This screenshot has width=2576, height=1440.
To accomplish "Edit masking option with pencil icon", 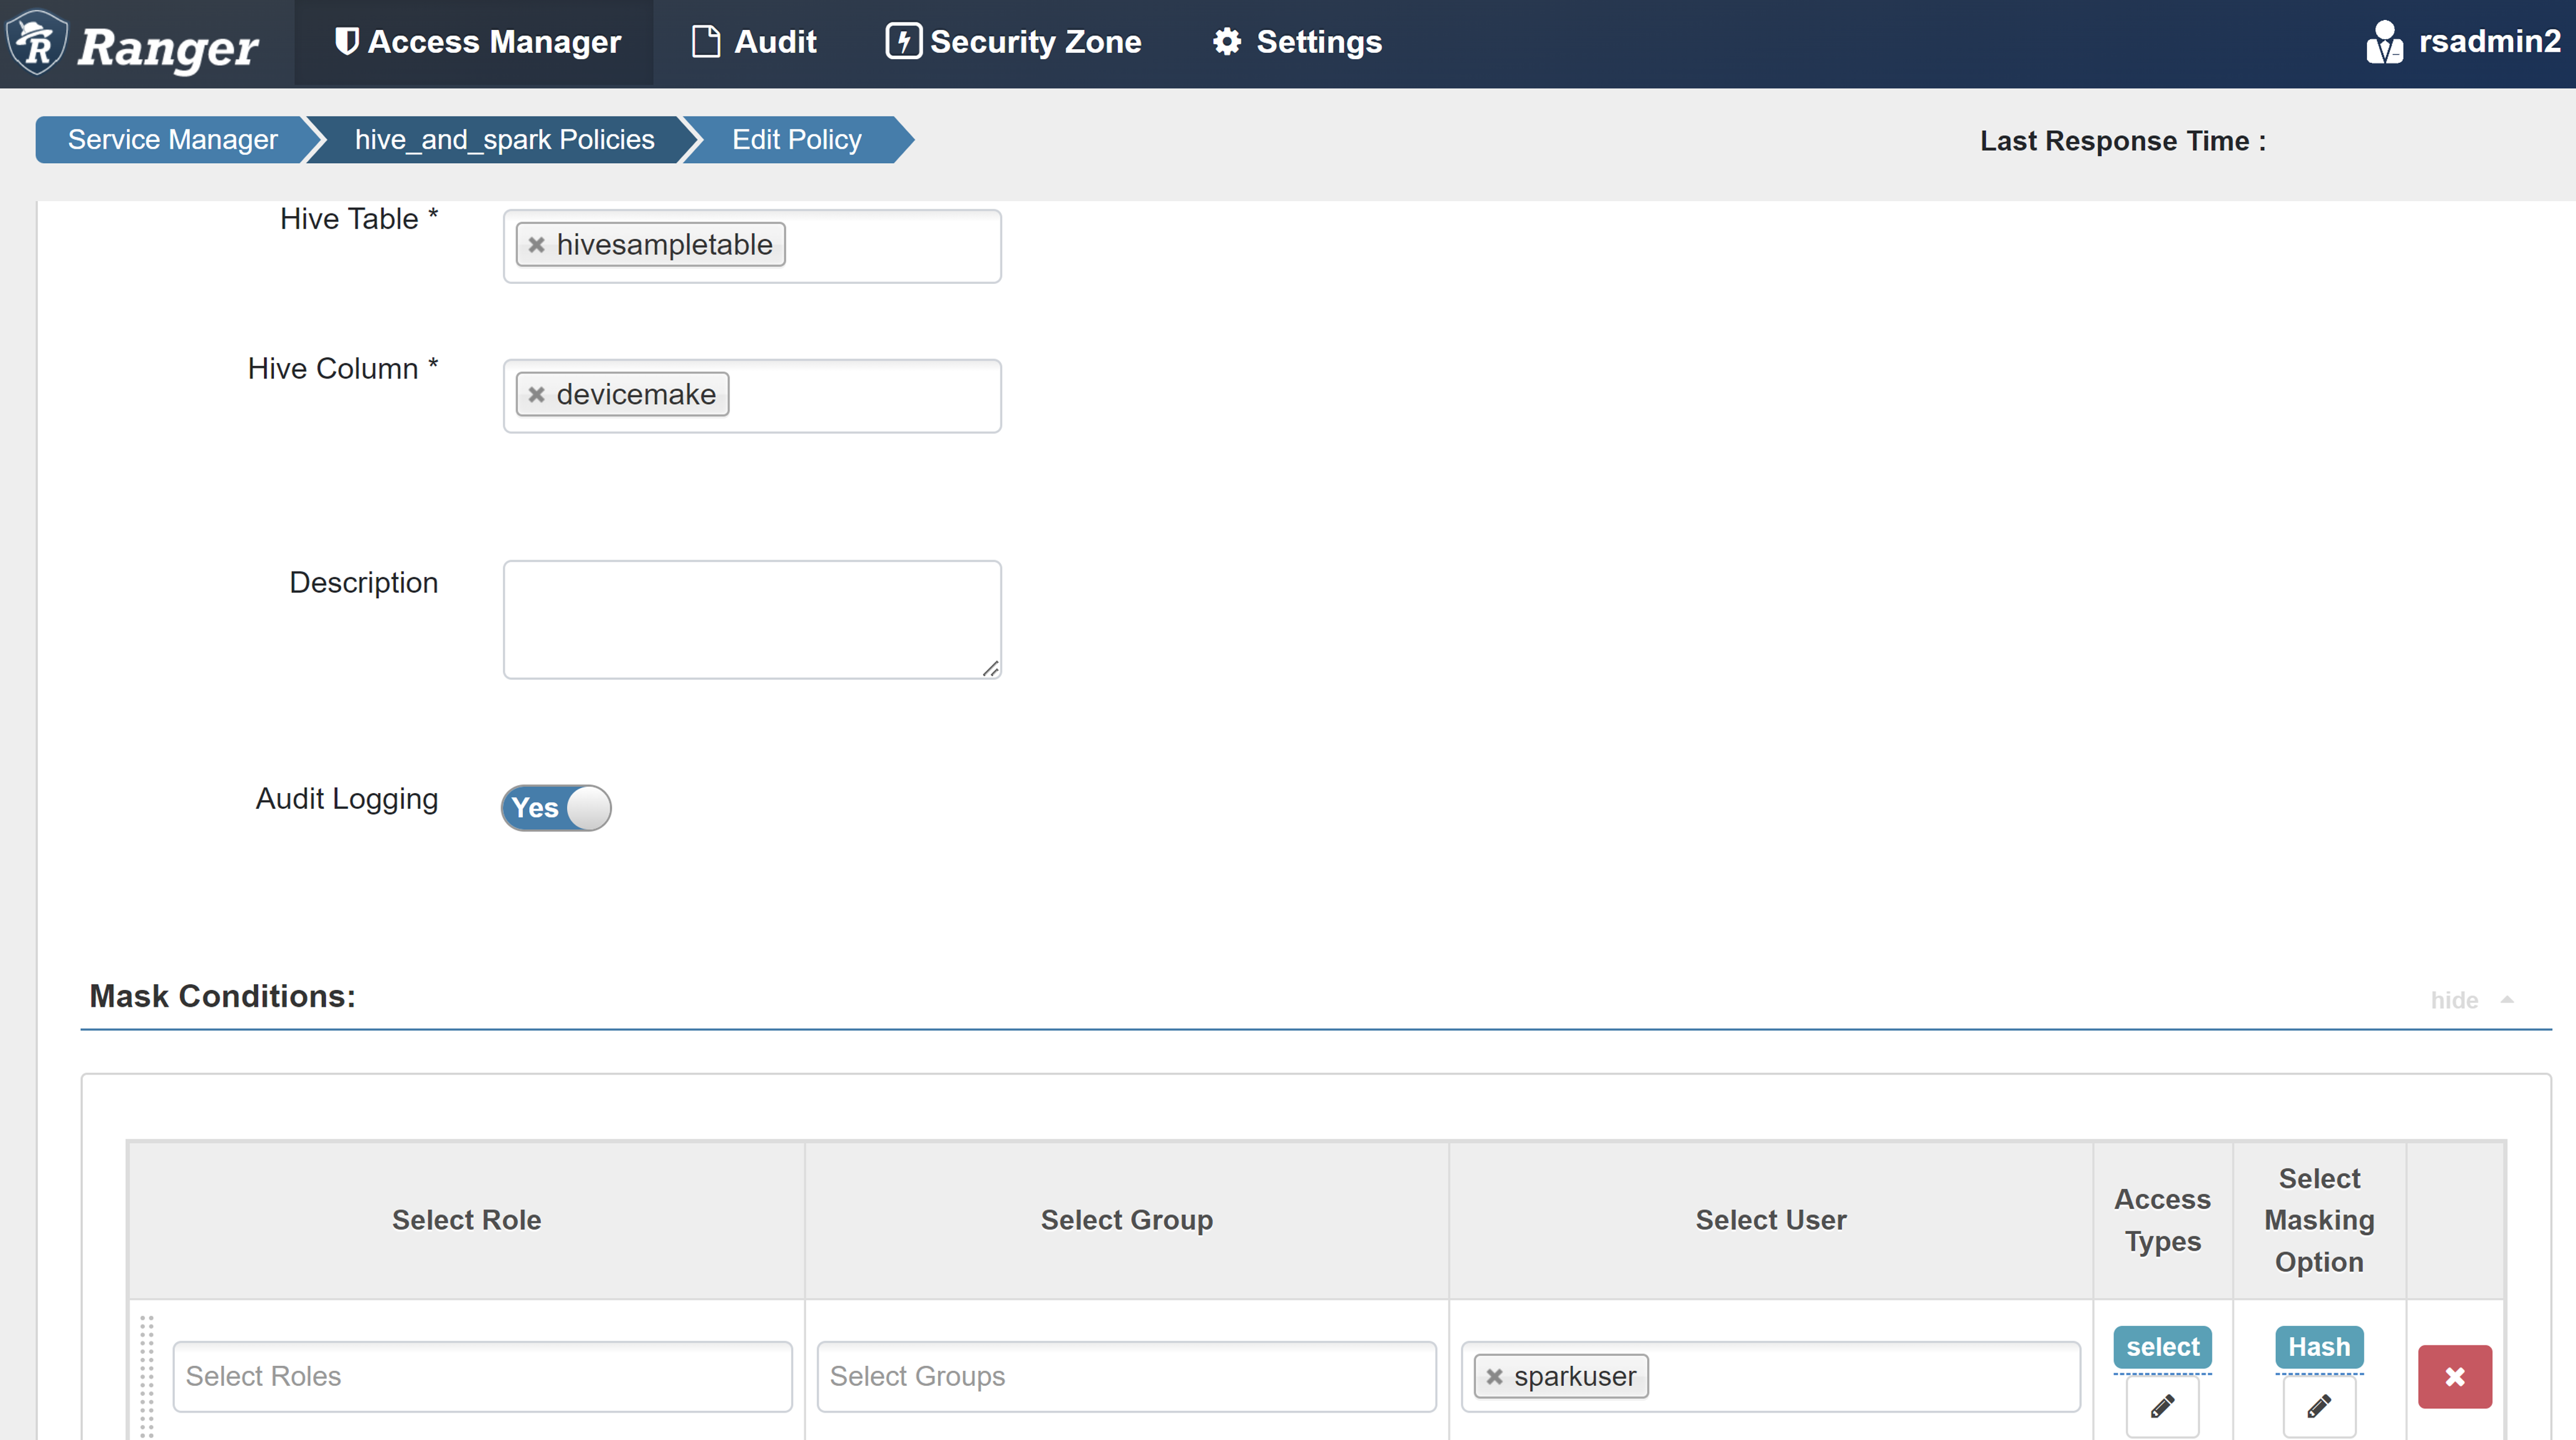I will 2319,1406.
